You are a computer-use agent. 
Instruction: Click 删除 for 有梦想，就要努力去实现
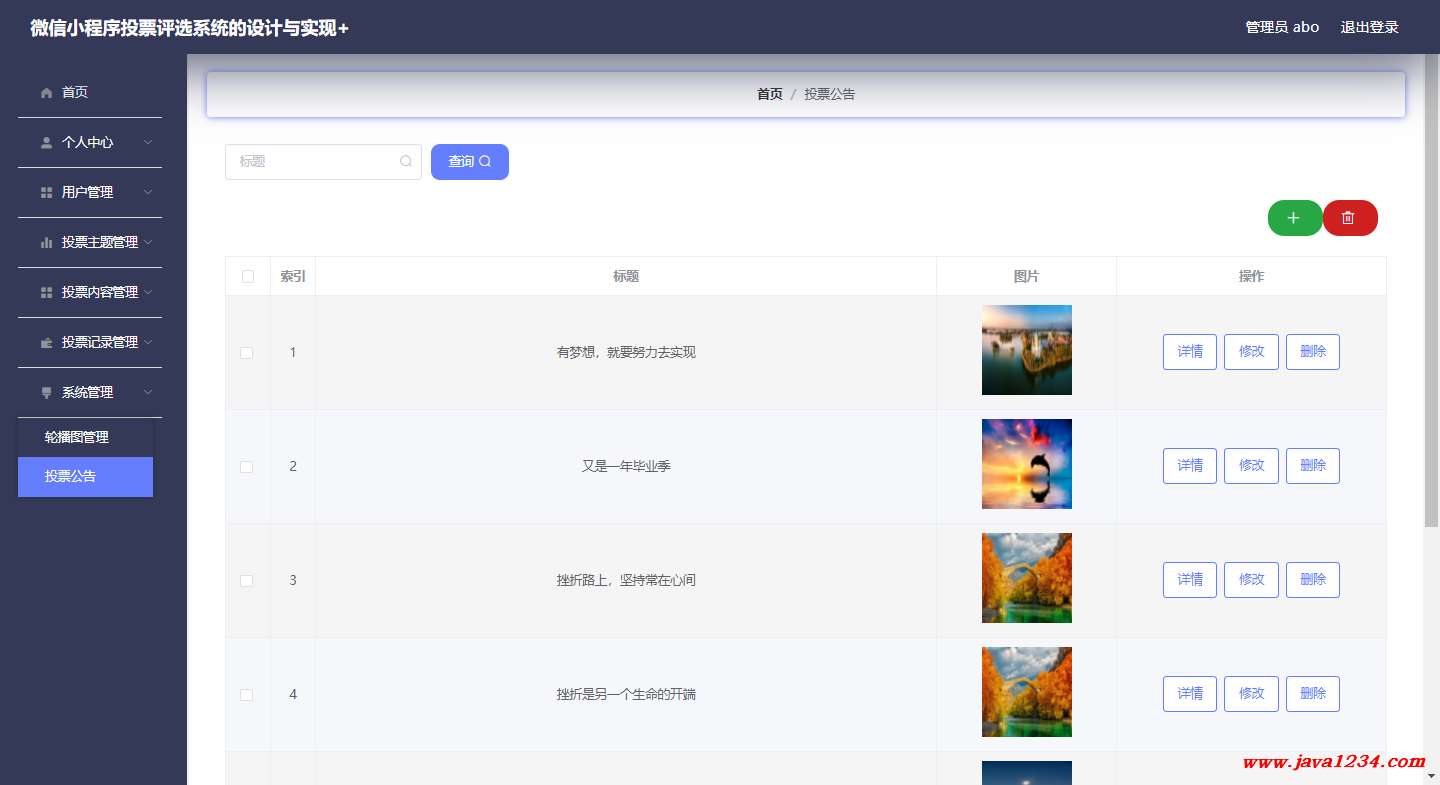(1313, 352)
